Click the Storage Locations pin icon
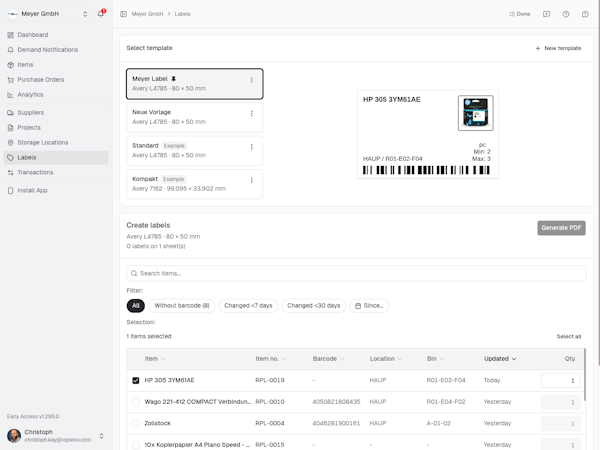Screen dimensions: 600x450 (10, 142)
